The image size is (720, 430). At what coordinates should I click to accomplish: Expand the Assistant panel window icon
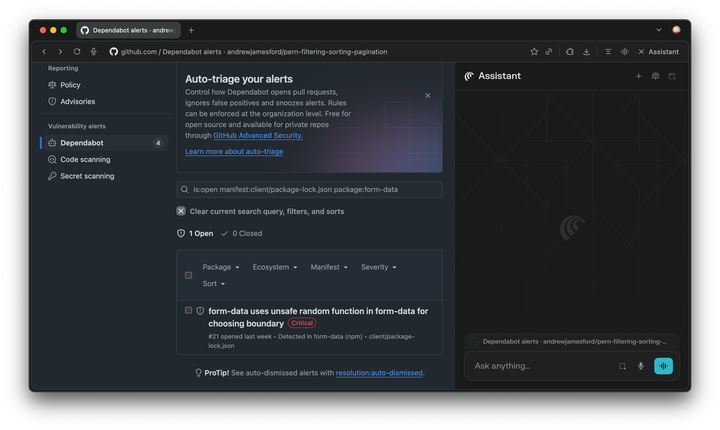tap(672, 76)
